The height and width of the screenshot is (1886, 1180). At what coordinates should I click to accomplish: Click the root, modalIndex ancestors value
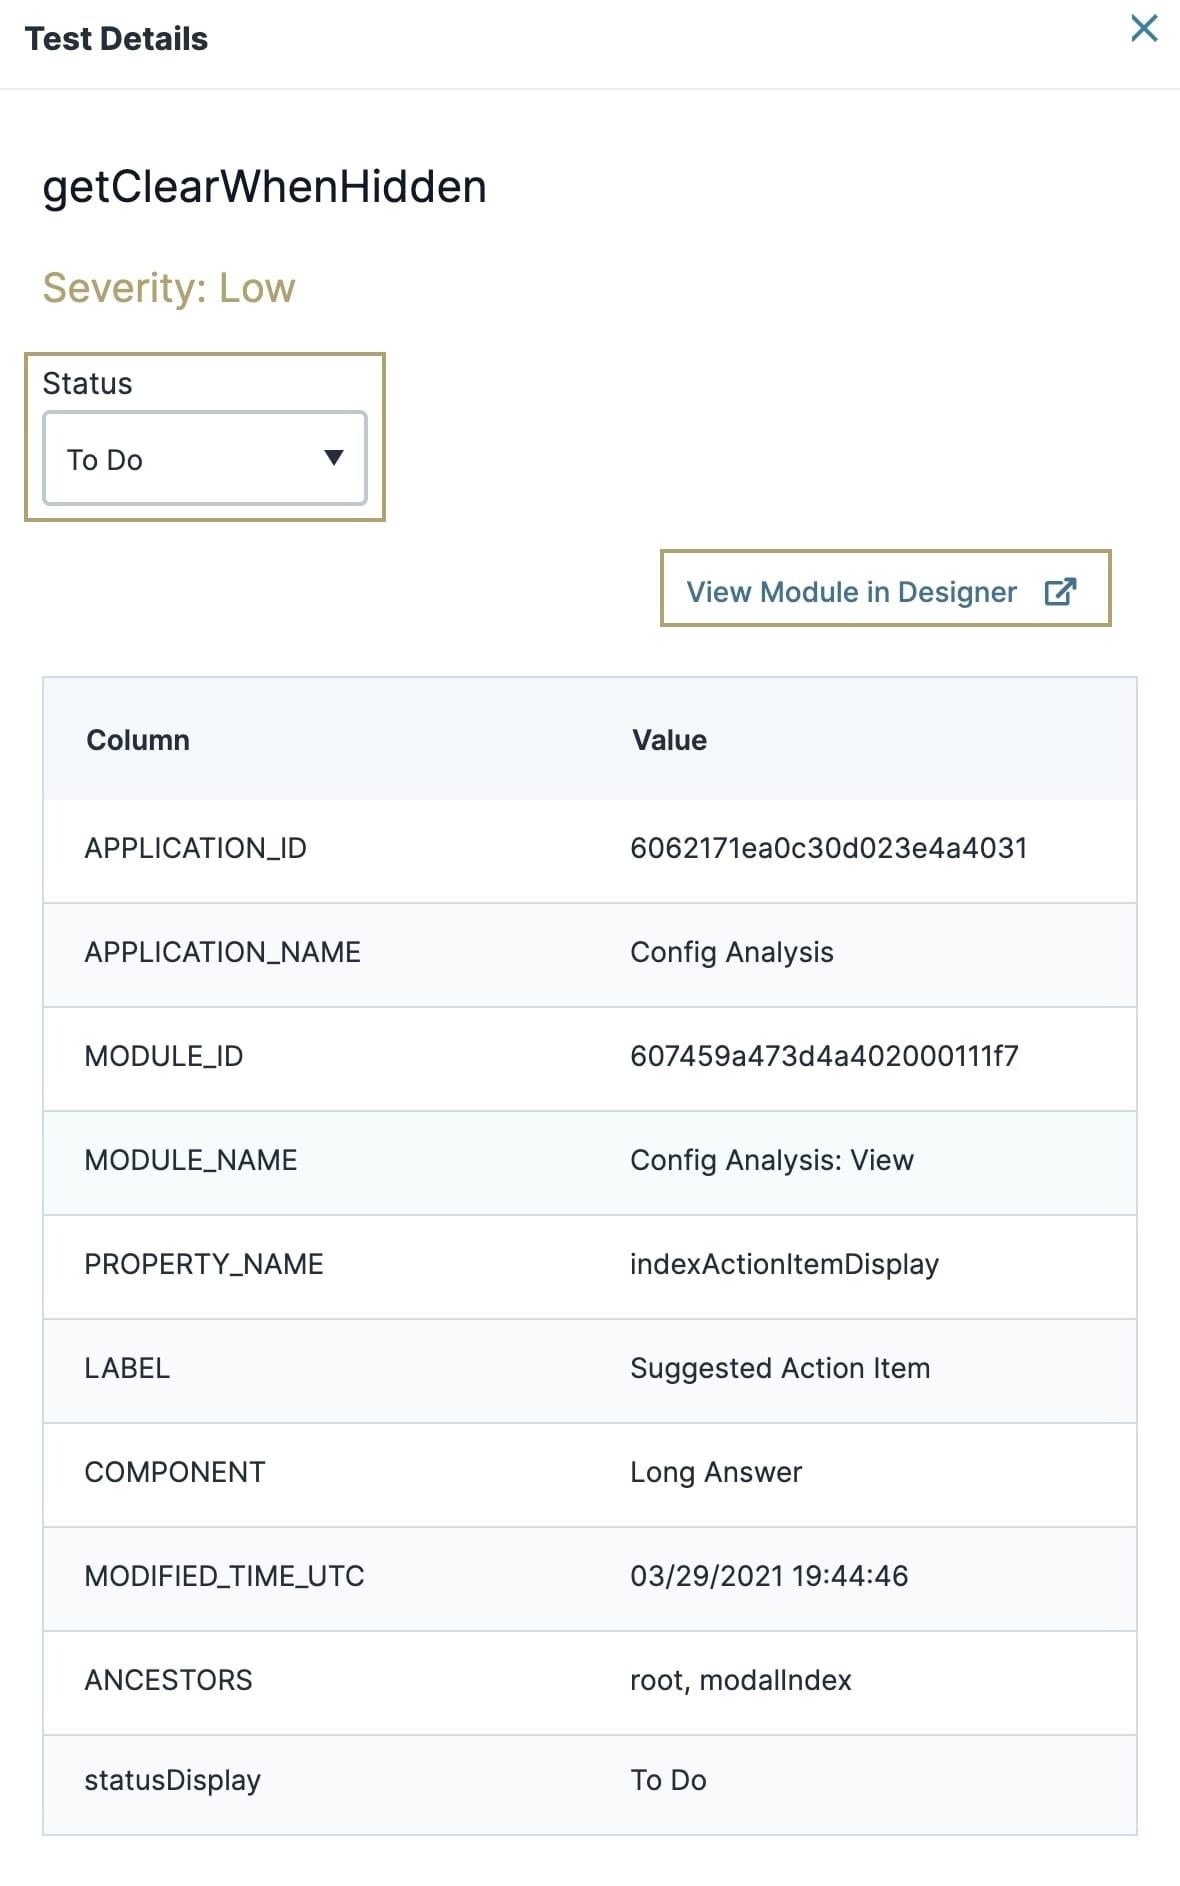tap(740, 1680)
